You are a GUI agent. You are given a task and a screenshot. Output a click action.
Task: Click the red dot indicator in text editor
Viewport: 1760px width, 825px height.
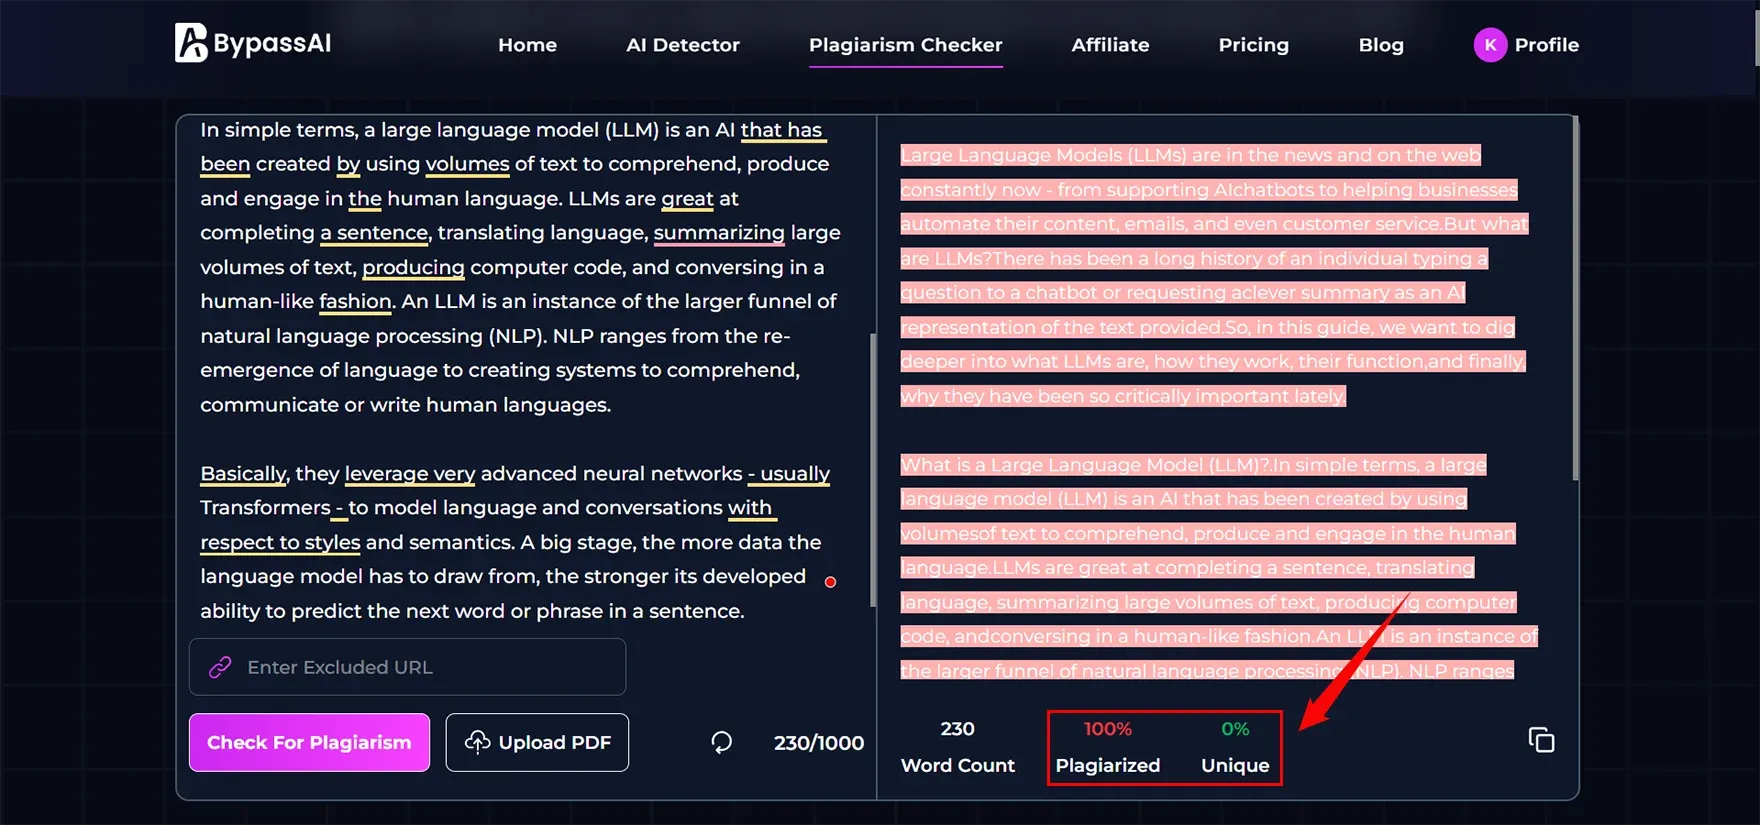[830, 582]
